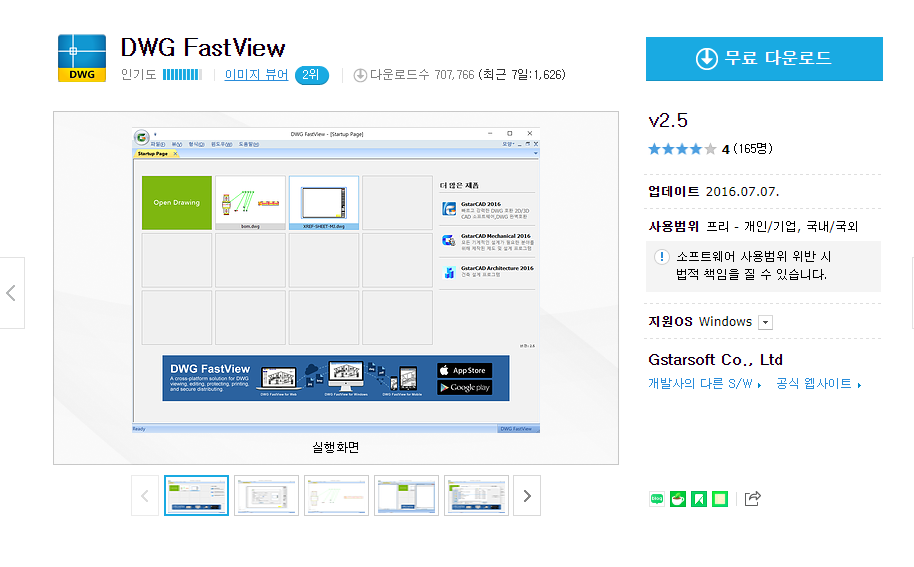This screenshot has height=567, width=914.
Task: Click the round G application button in the preview
Action: coord(142,138)
